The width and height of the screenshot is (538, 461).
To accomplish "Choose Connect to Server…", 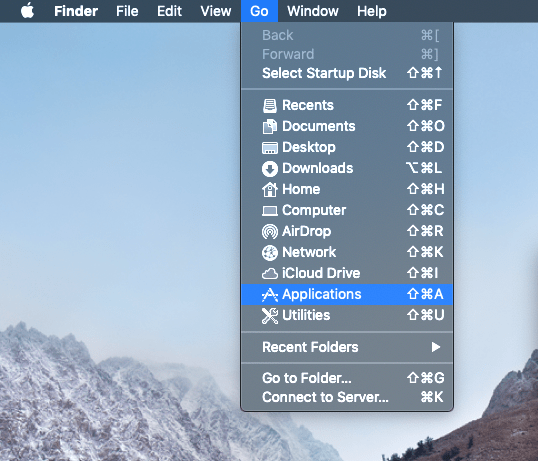I will click(x=347, y=397).
